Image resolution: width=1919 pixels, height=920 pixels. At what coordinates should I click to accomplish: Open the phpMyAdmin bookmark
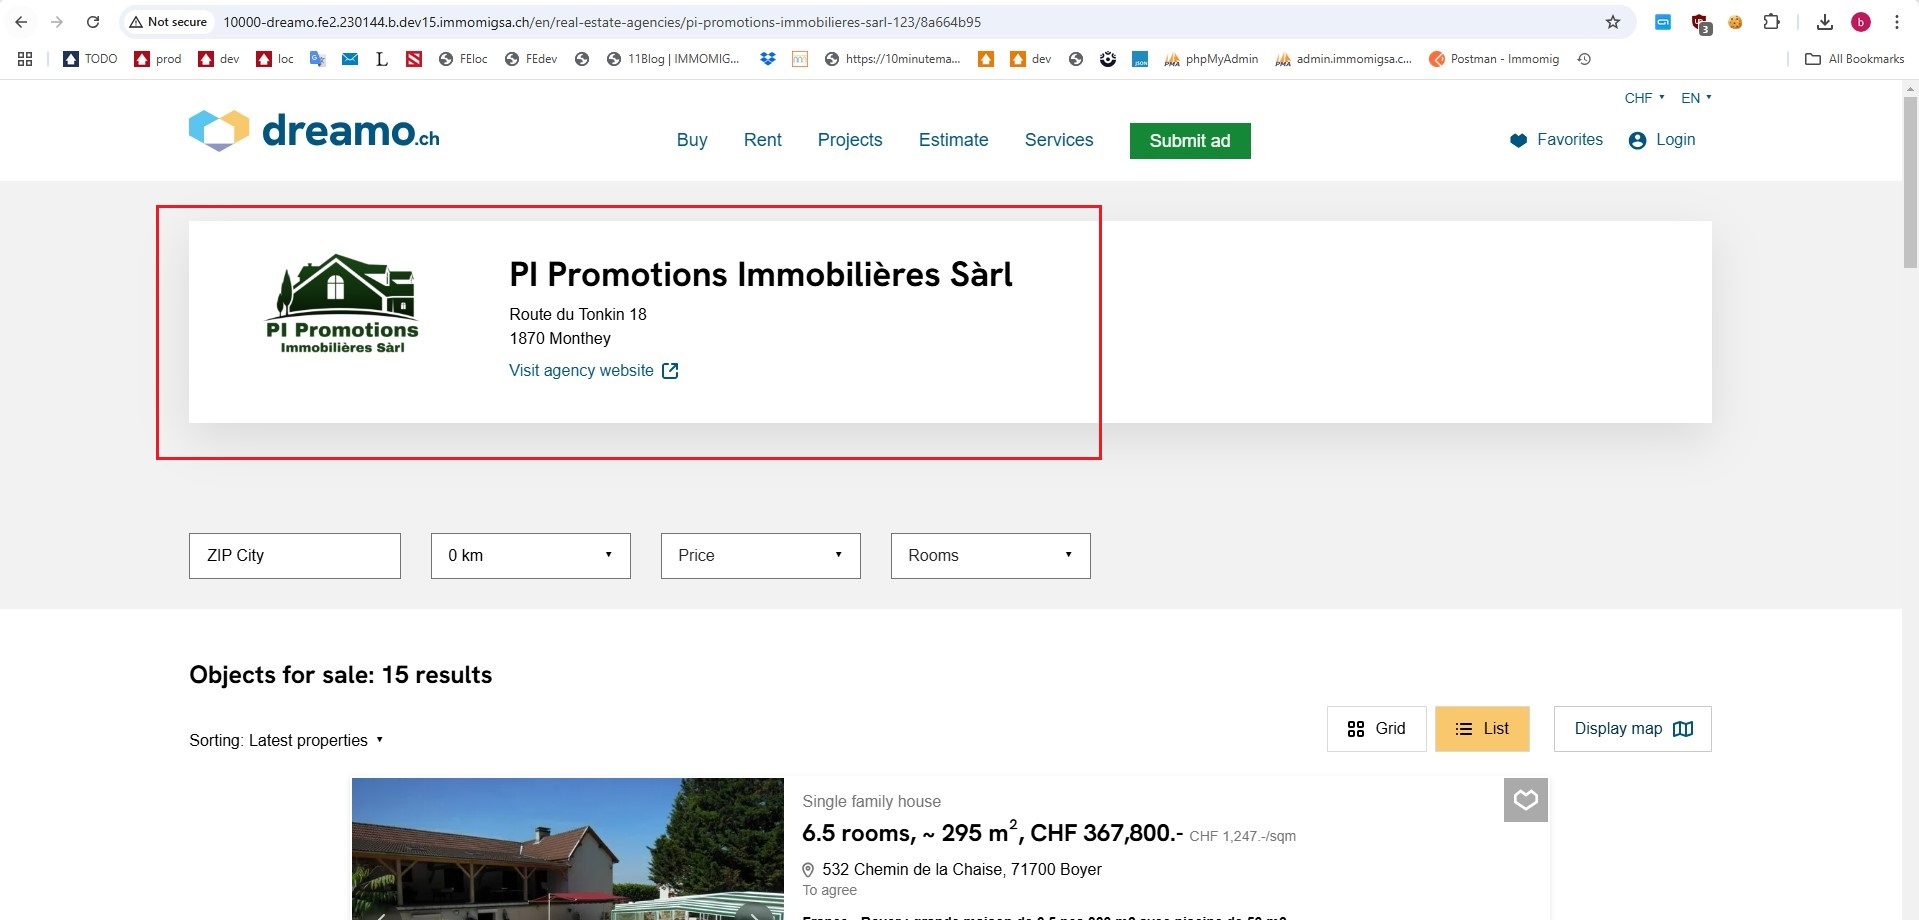(1211, 59)
